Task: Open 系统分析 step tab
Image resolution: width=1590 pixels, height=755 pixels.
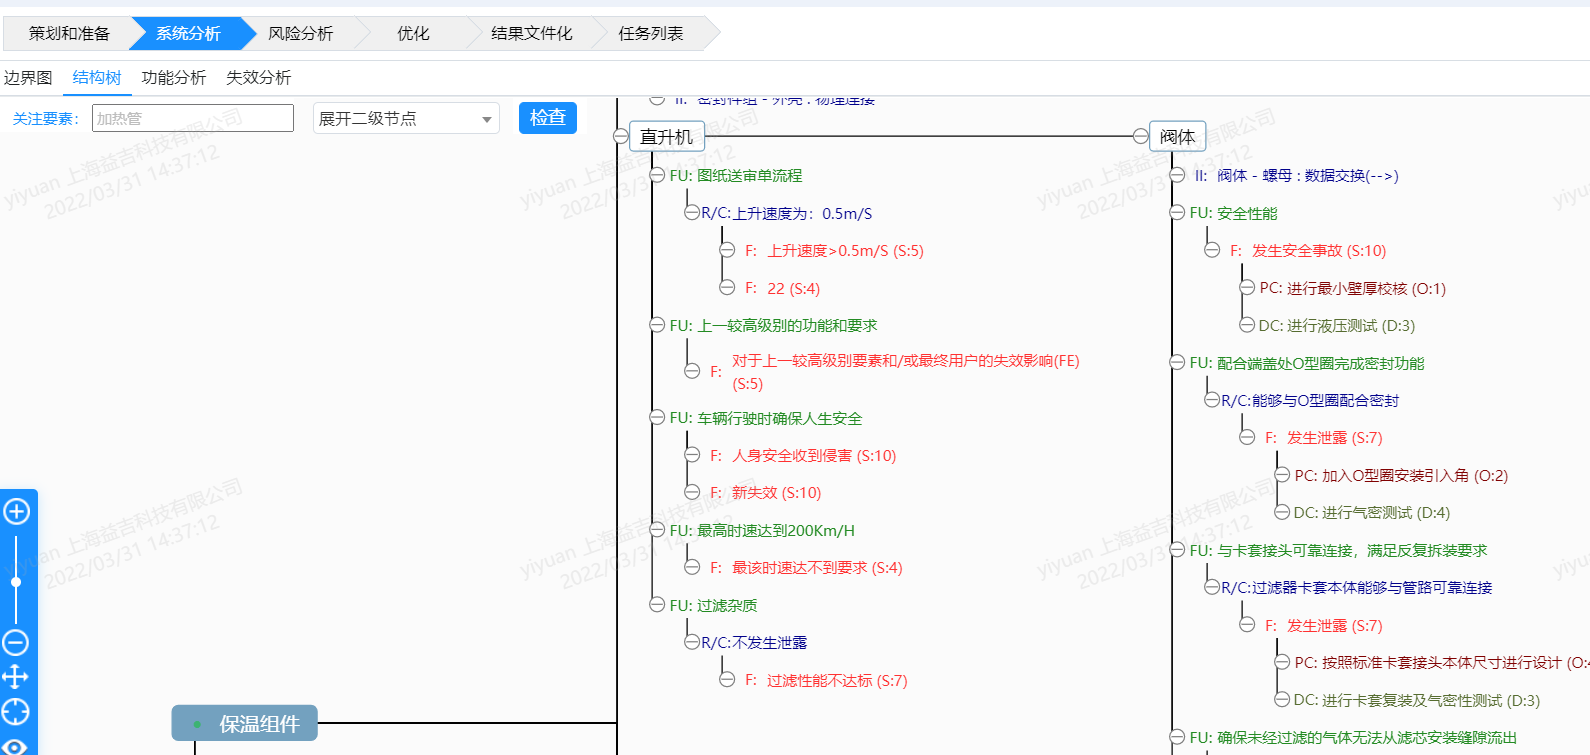Action: click(x=188, y=34)
